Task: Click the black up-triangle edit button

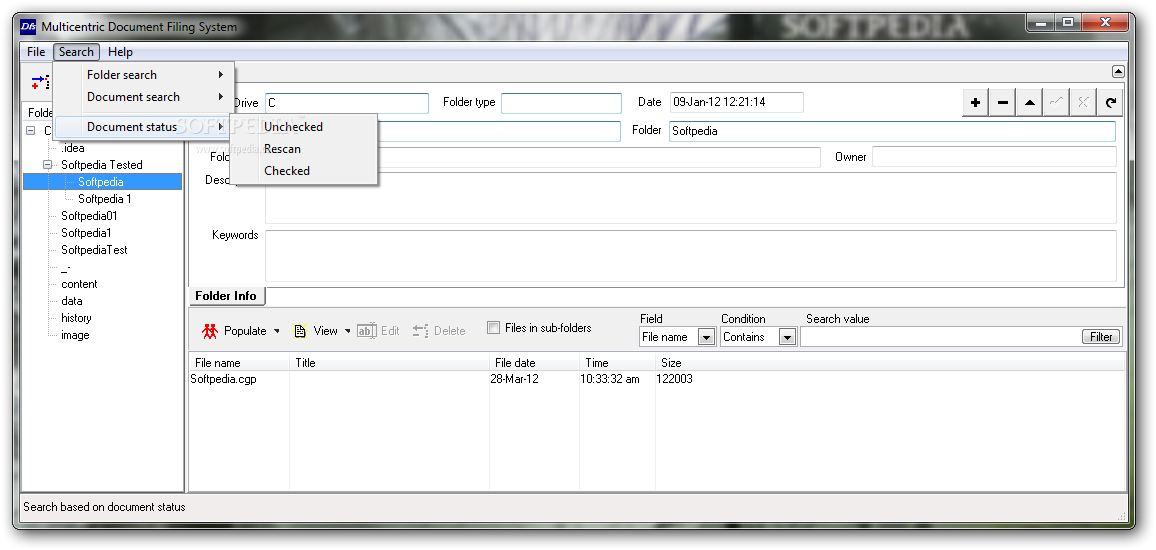Action: click(1029, 103)
